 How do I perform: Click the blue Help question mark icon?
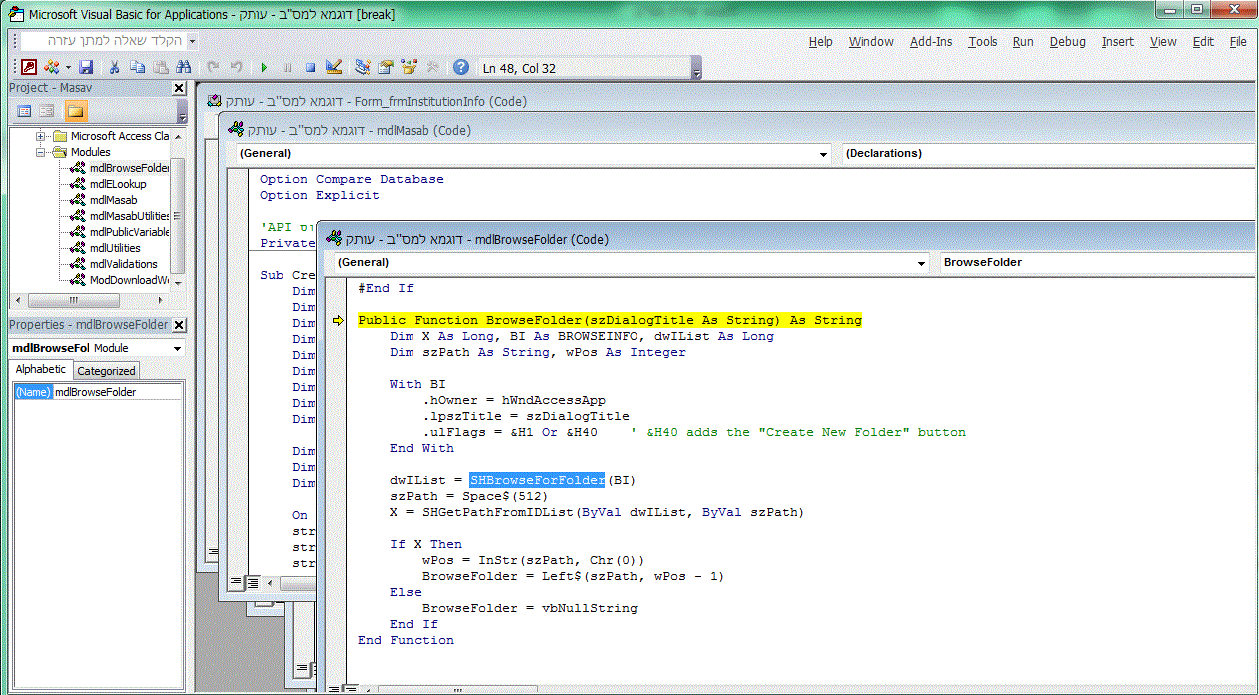click(460, 67)
